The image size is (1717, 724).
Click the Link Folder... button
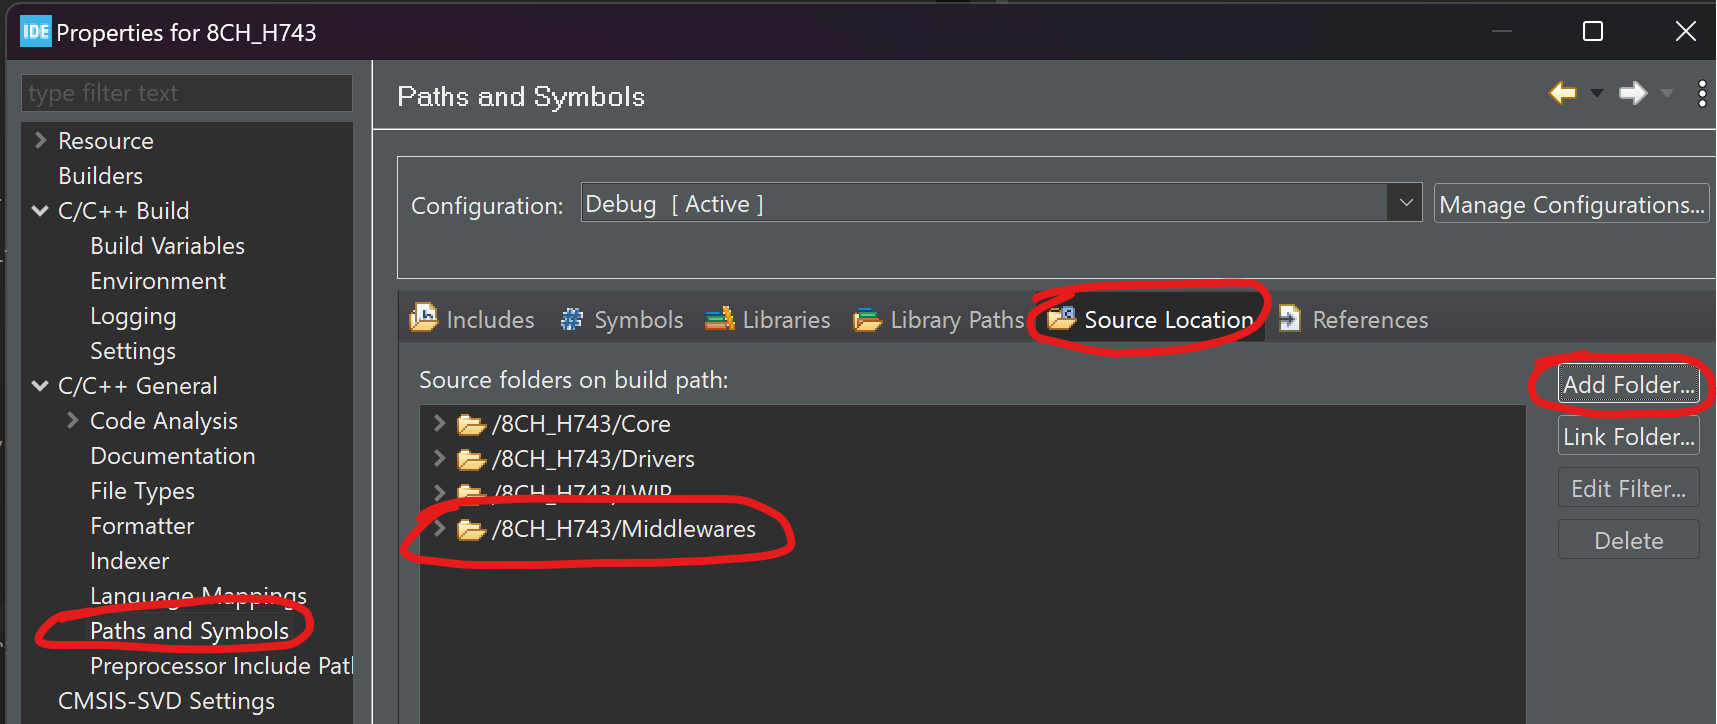pos(1628,437)
